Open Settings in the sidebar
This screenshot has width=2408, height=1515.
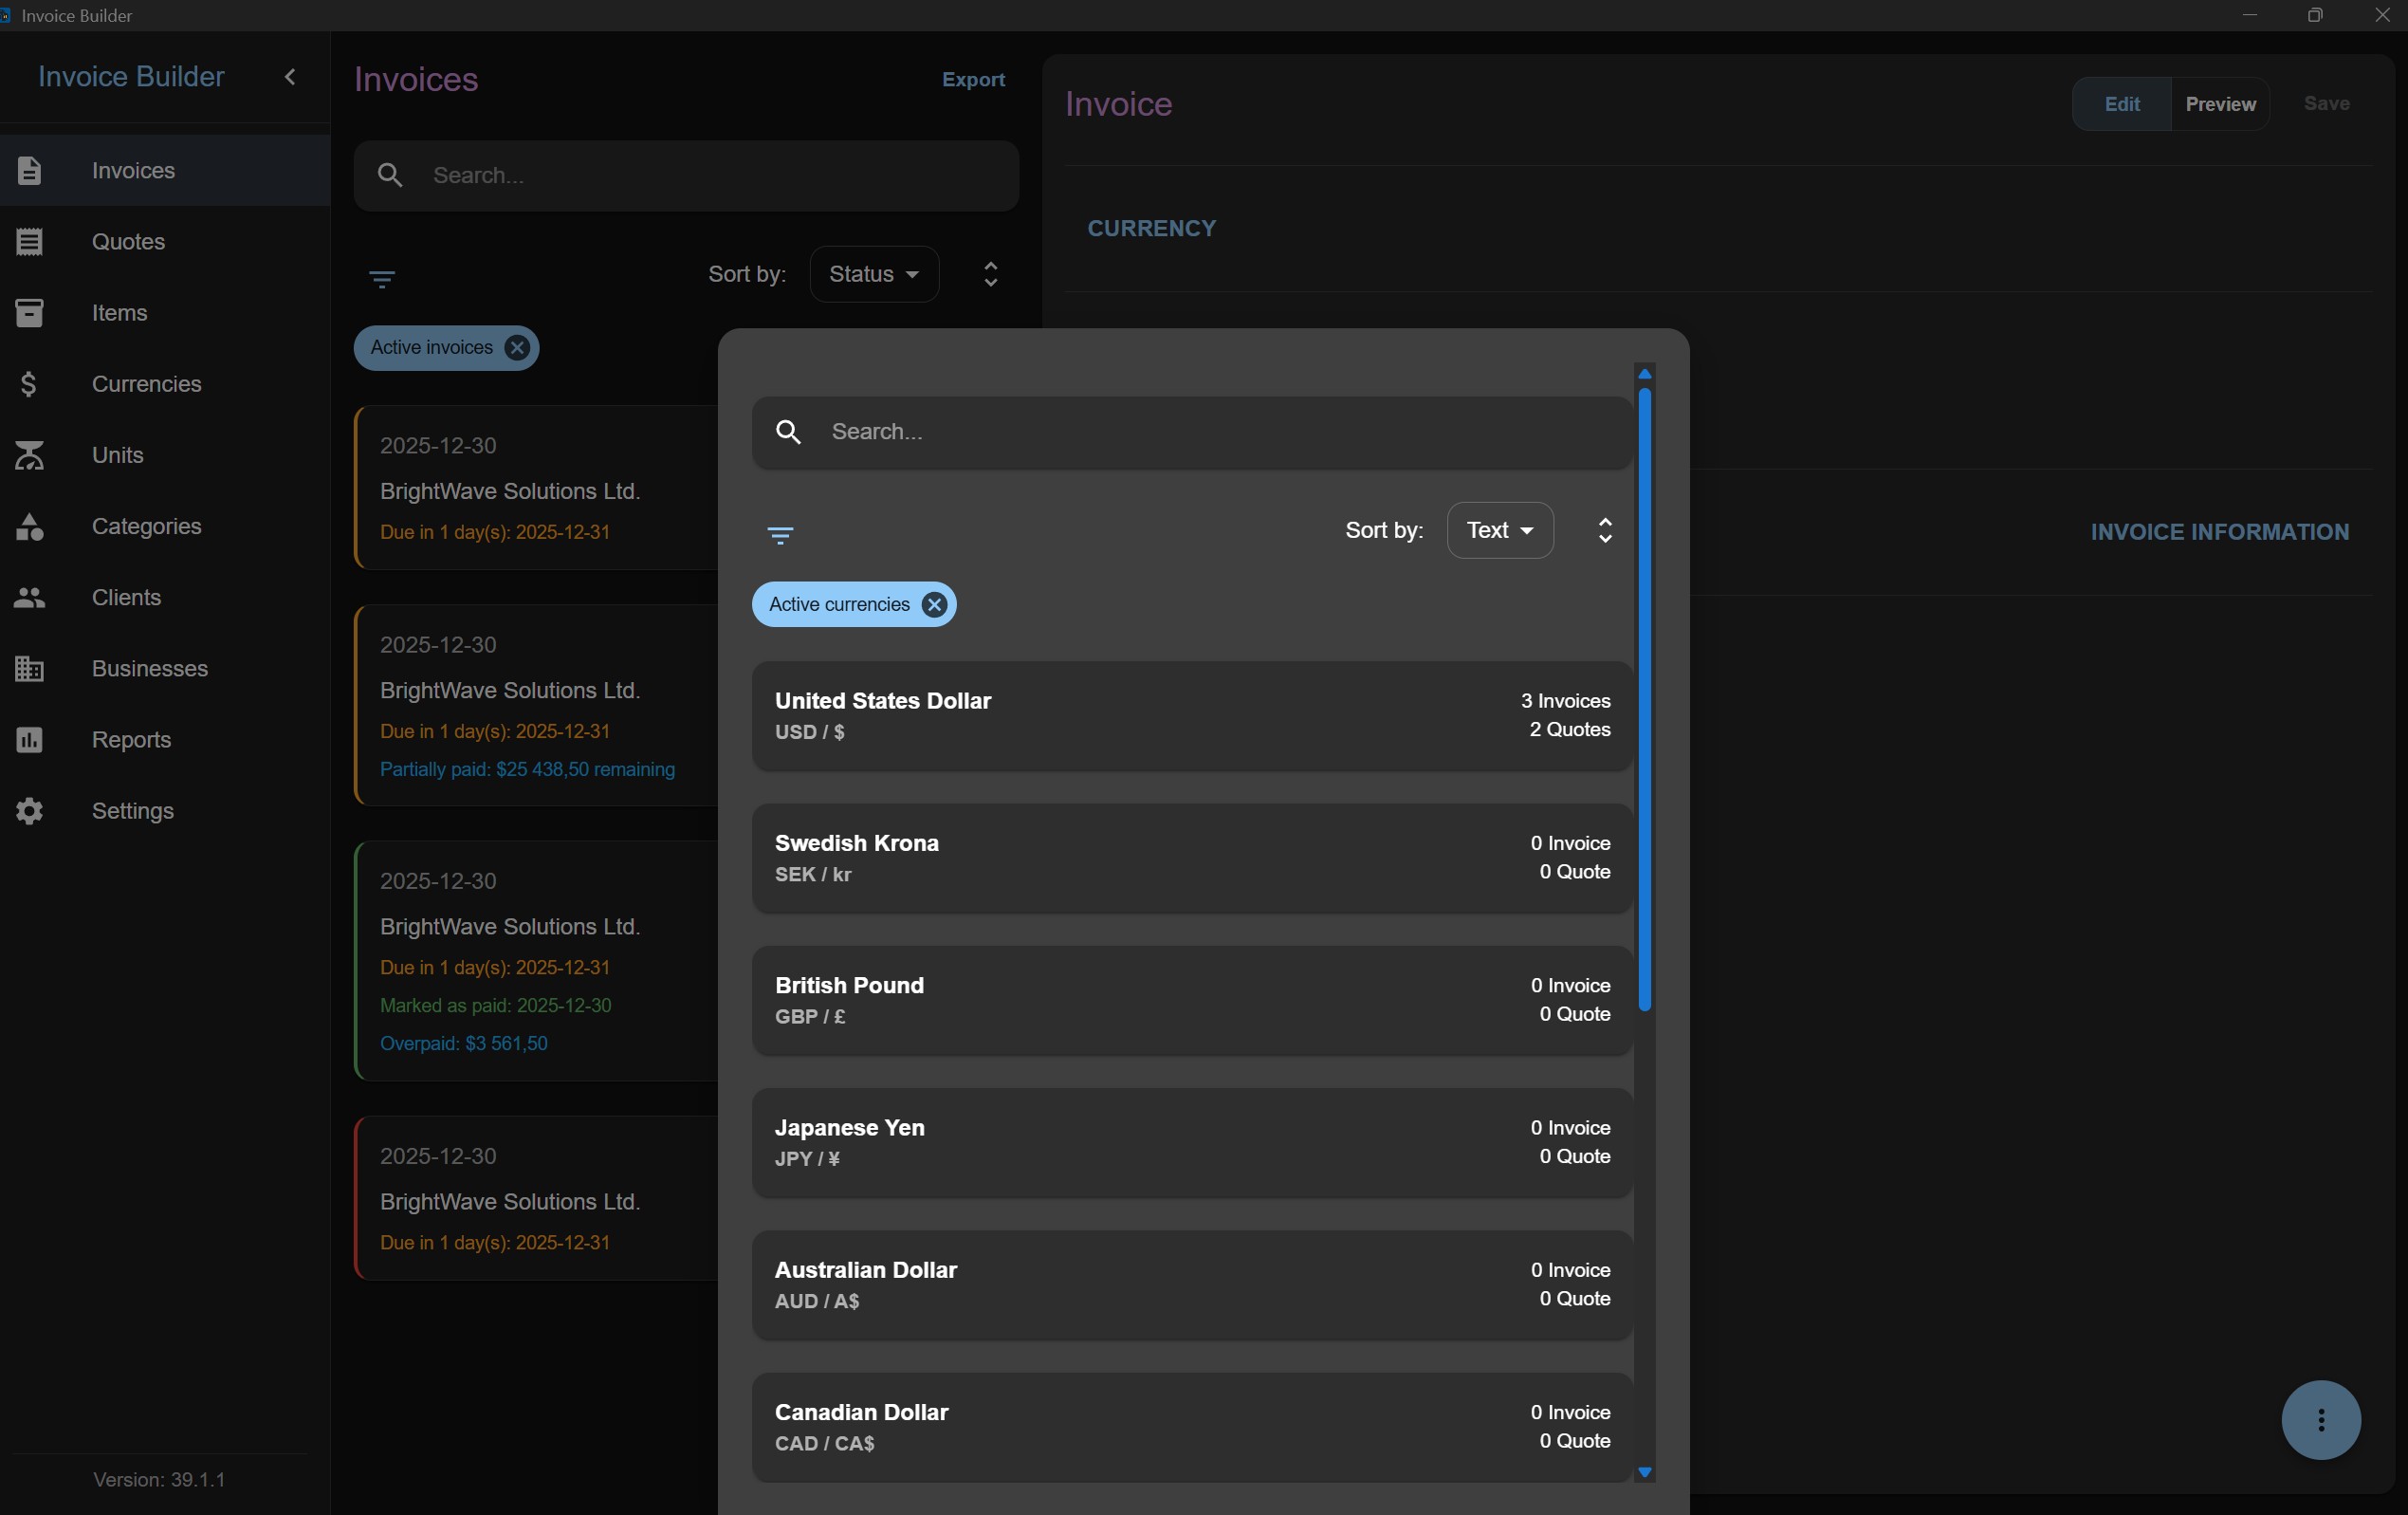(165, 811)
